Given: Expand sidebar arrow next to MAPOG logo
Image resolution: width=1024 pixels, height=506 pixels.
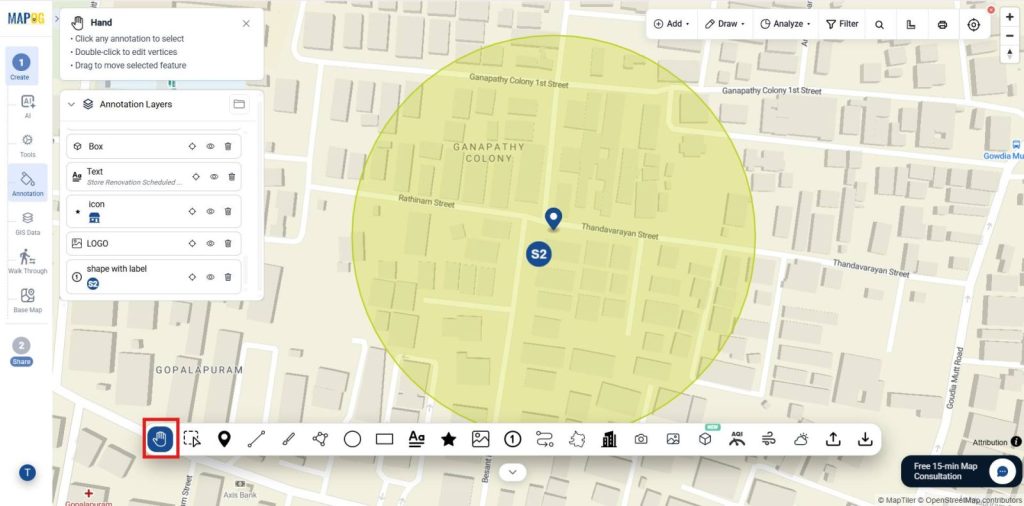Looking at the screenshot, I should 57,19.
